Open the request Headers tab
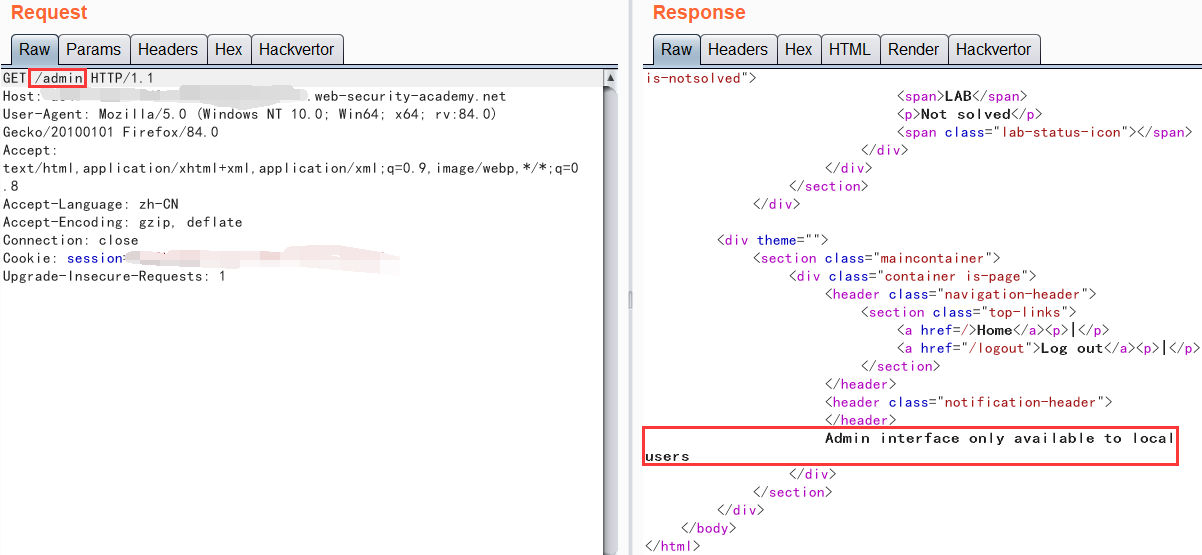Viewport: 1202px width, 555px height. click(168, 49)
